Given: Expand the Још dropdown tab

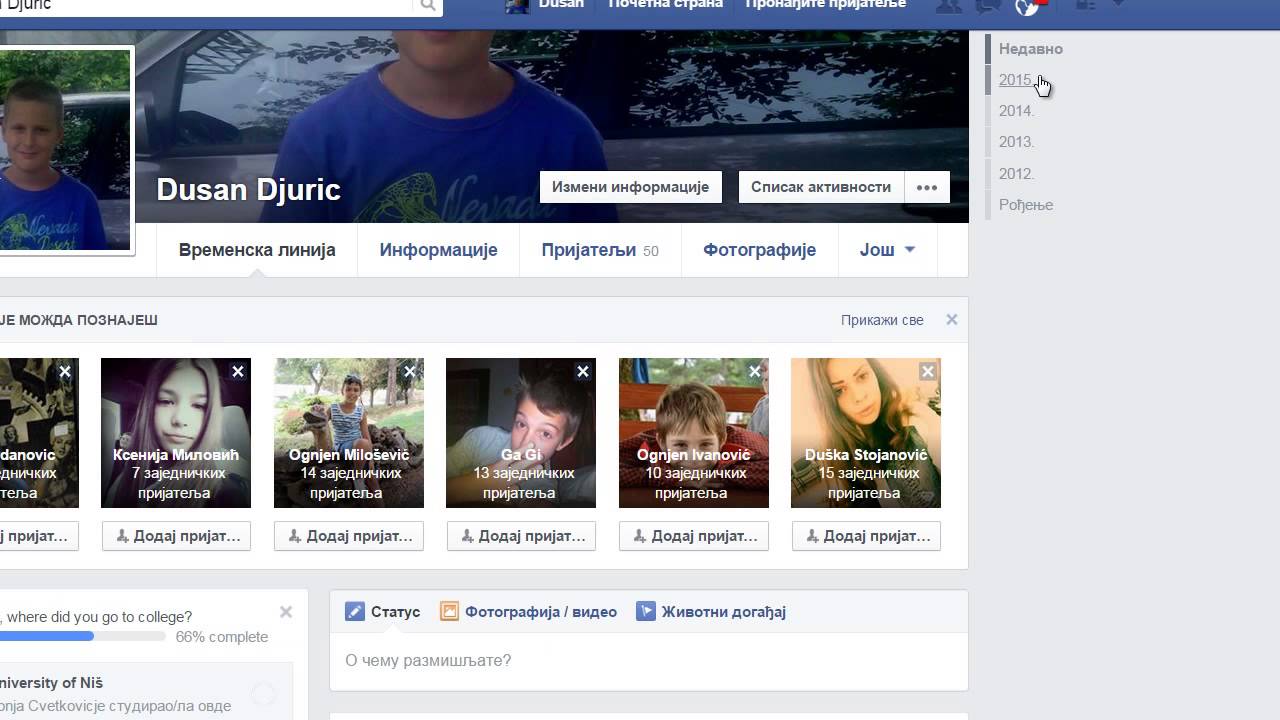Looking at the screenshot, I should (x=888, y=250).
